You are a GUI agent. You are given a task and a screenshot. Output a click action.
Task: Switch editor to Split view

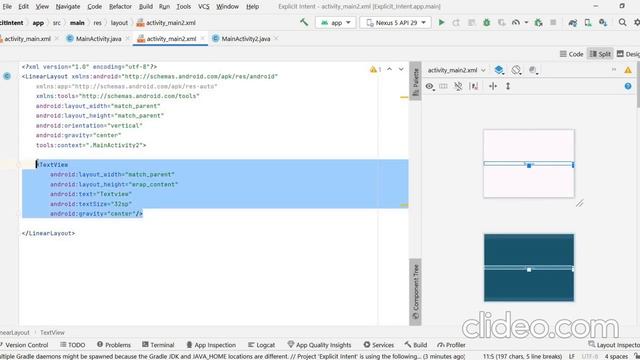tap(600, 54)
